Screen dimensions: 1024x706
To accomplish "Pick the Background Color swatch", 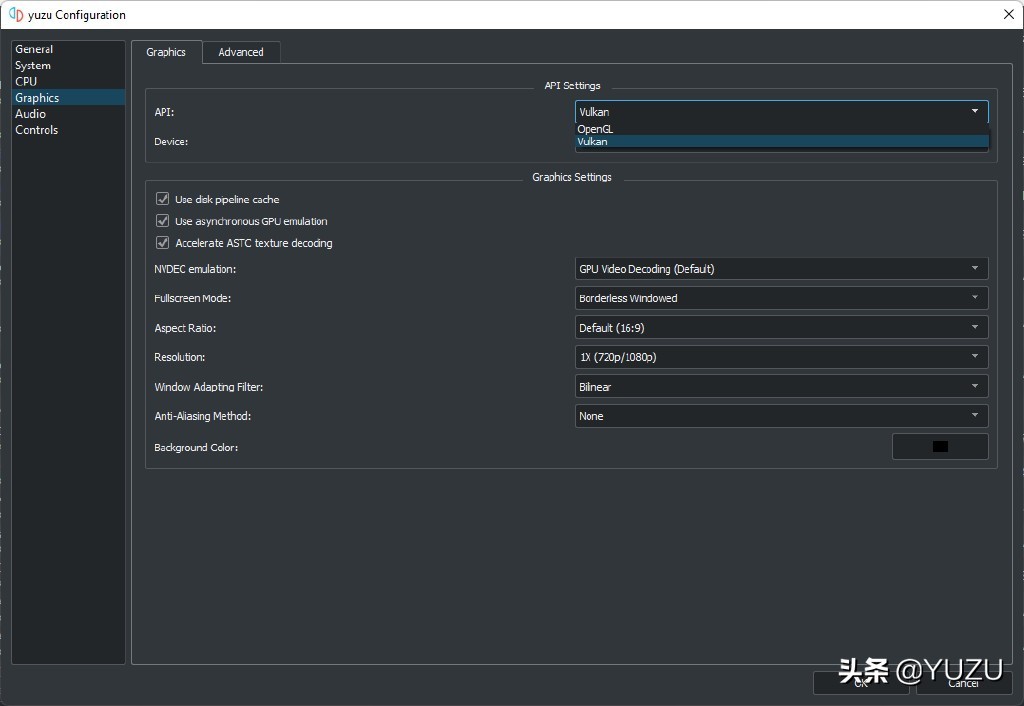I will 939,447.
